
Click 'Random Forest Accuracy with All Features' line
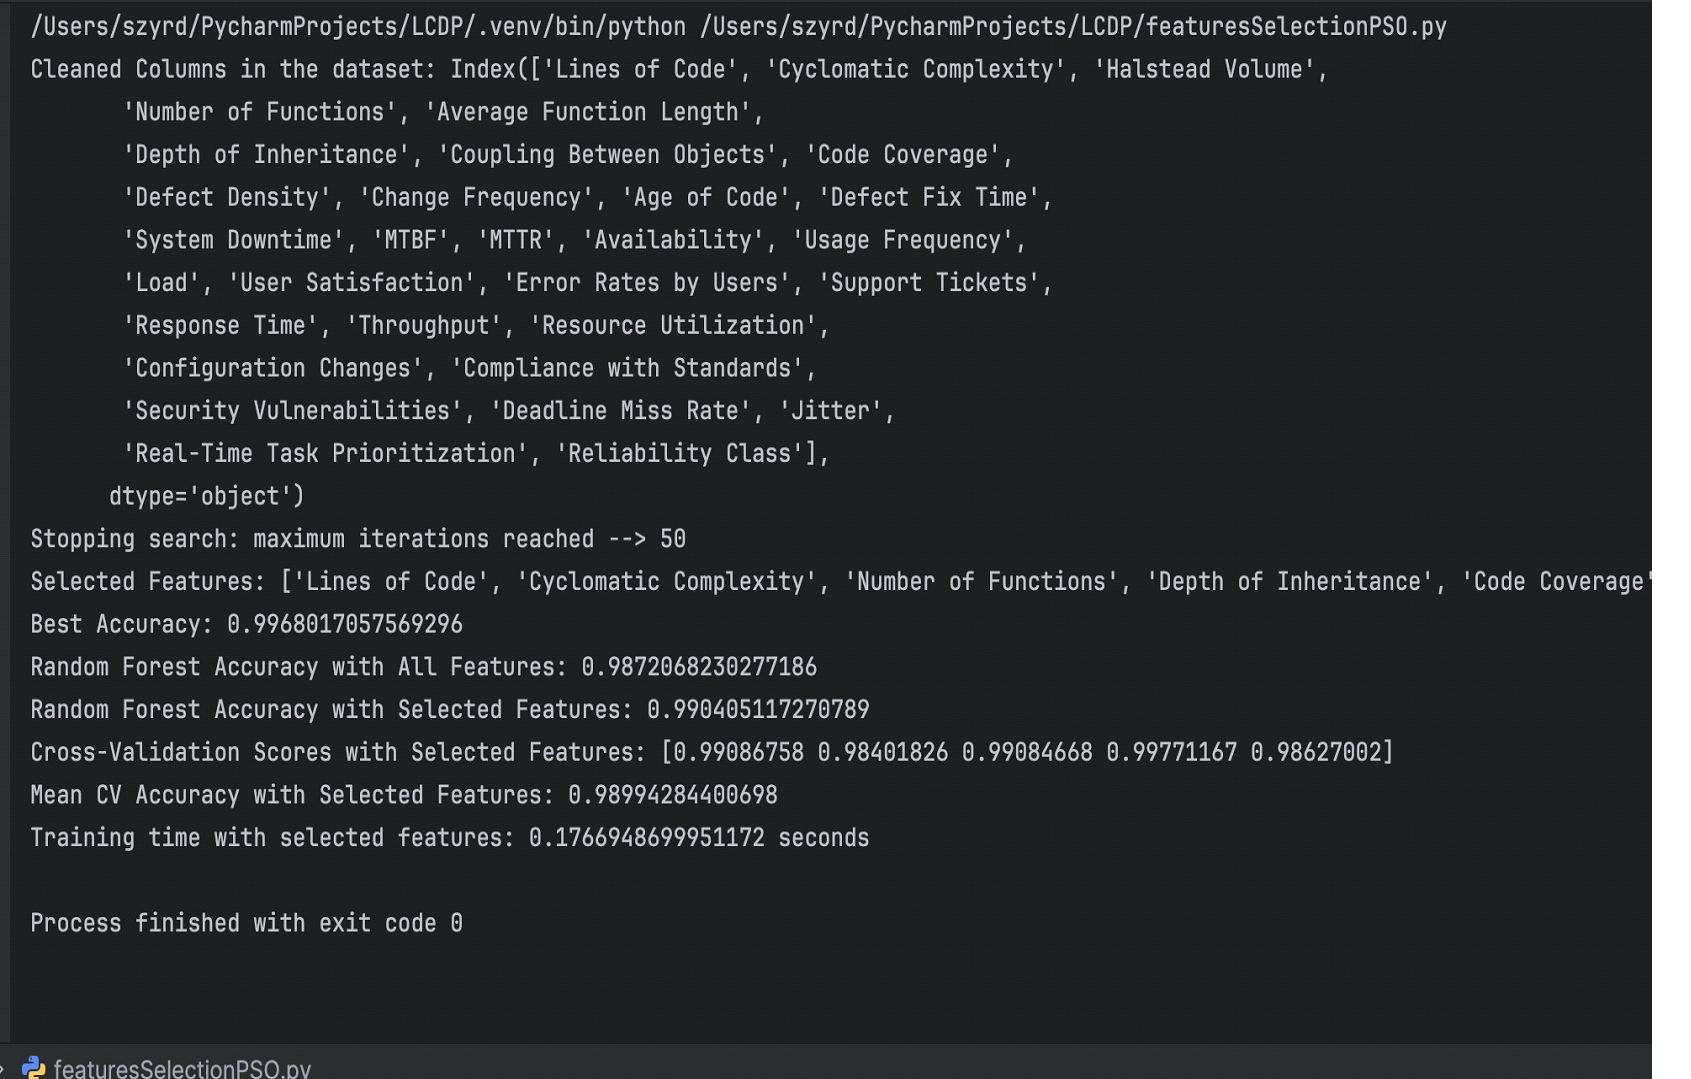tap(423, 667)
